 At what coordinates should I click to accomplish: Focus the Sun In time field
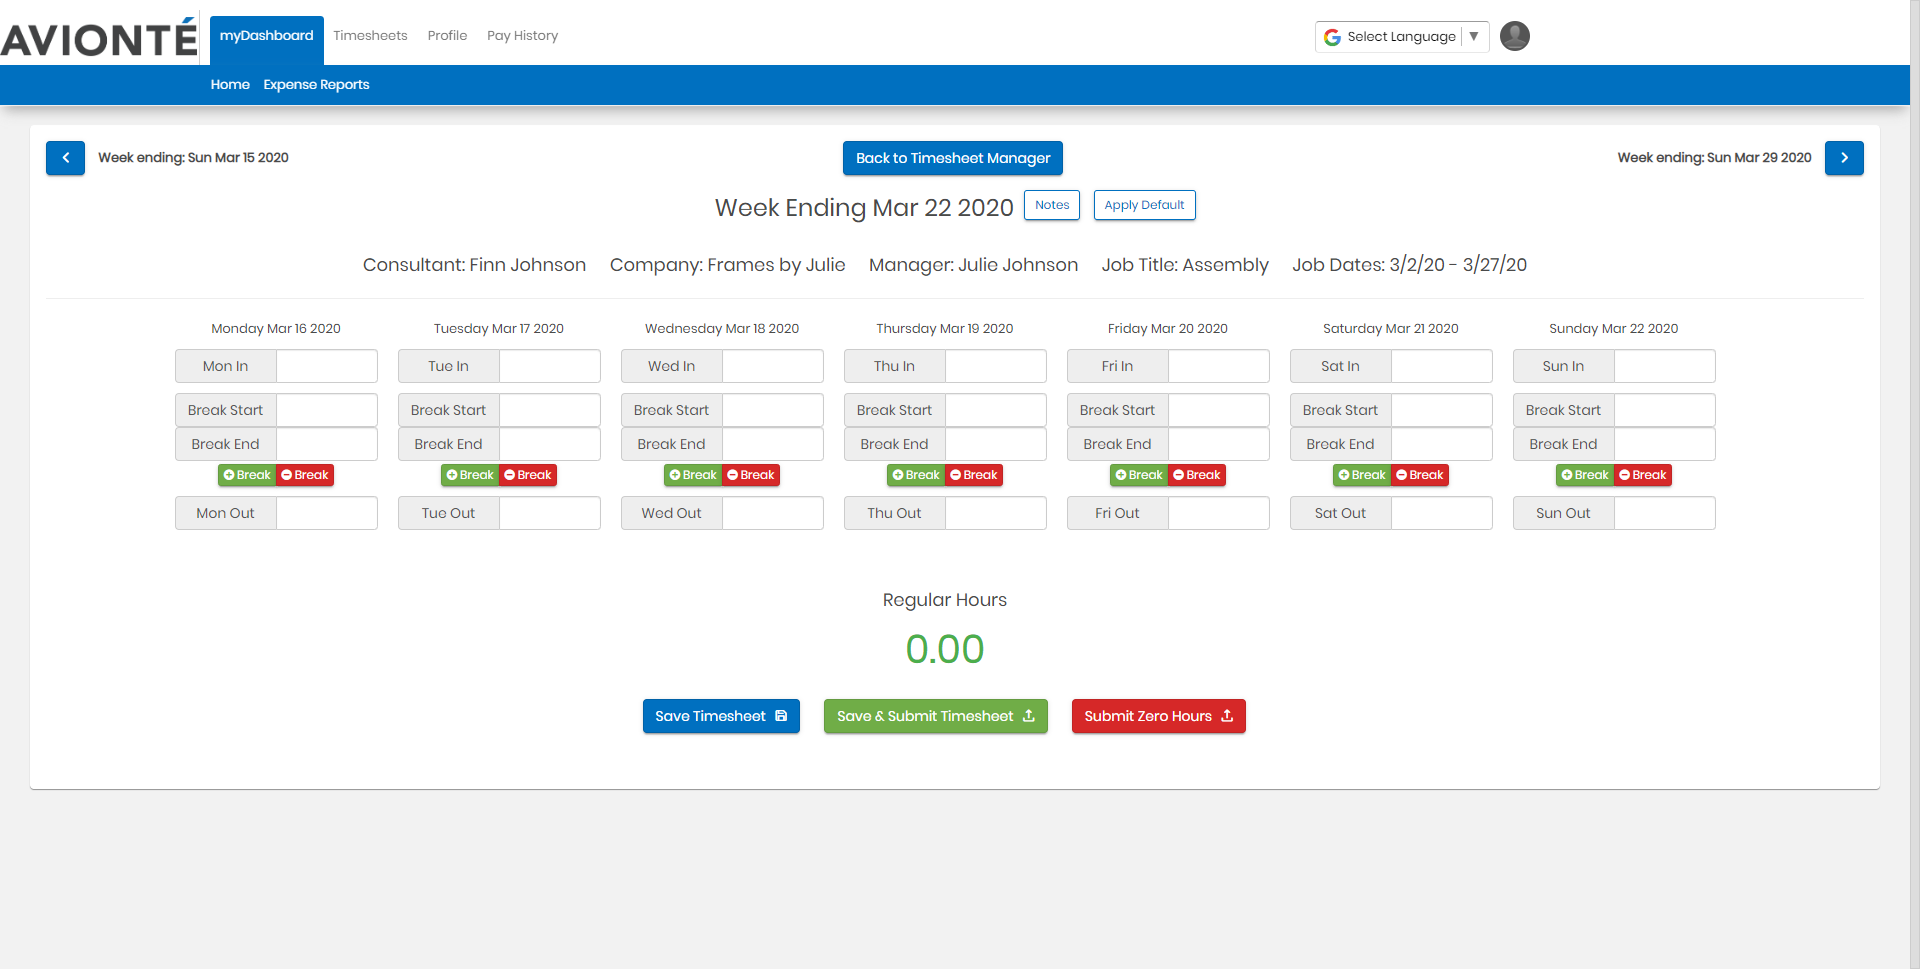(x=1665, y=366)
